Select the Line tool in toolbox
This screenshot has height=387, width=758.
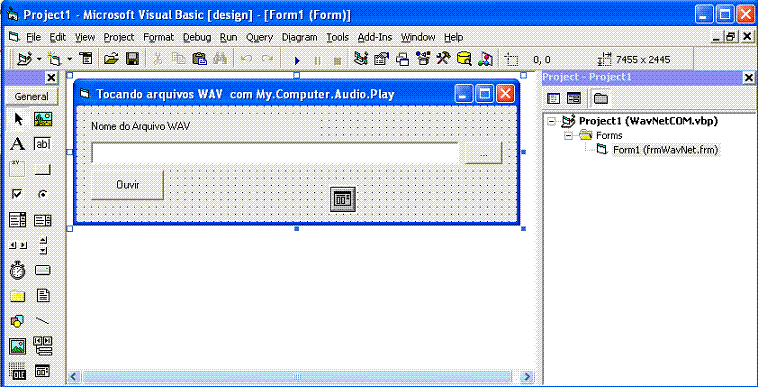click(x=43, y=321)
